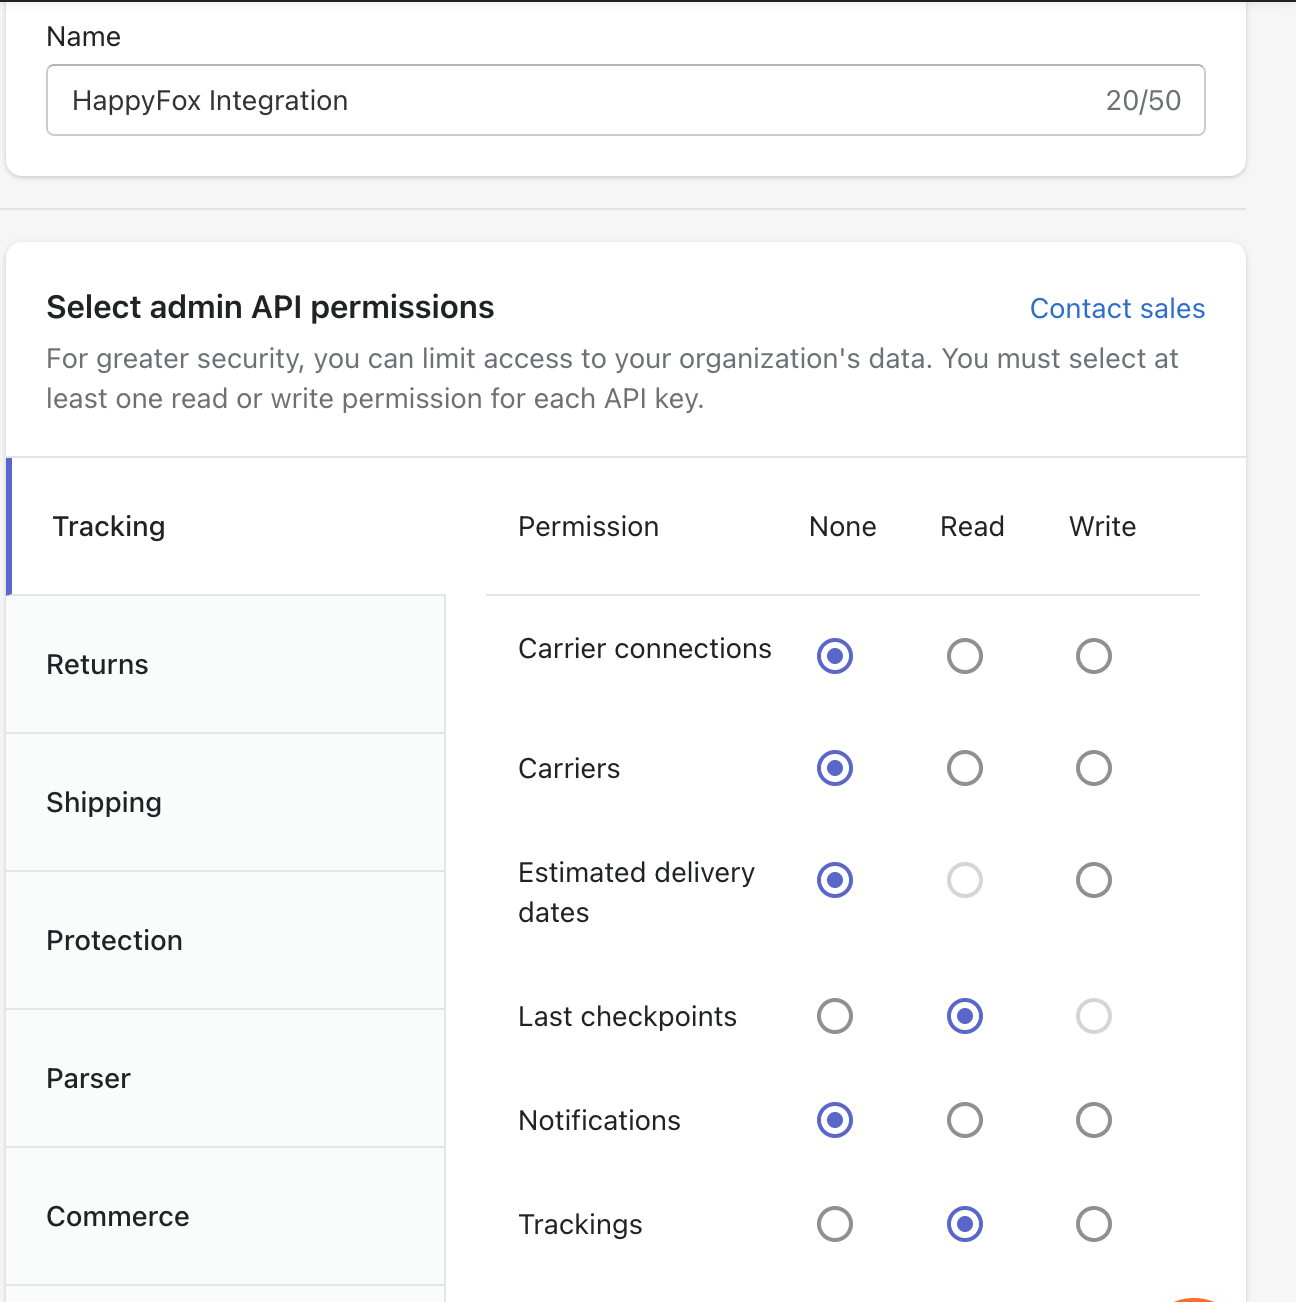Select None radio for Carriers
1296x1302 pixels.
pos(834,769)
